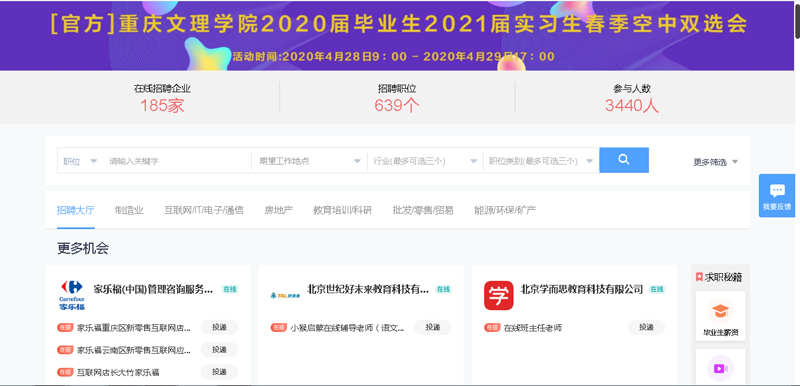The image size is (800, 386).
Task: Click the purple video icon in sidebar
Action: (720, 368)
